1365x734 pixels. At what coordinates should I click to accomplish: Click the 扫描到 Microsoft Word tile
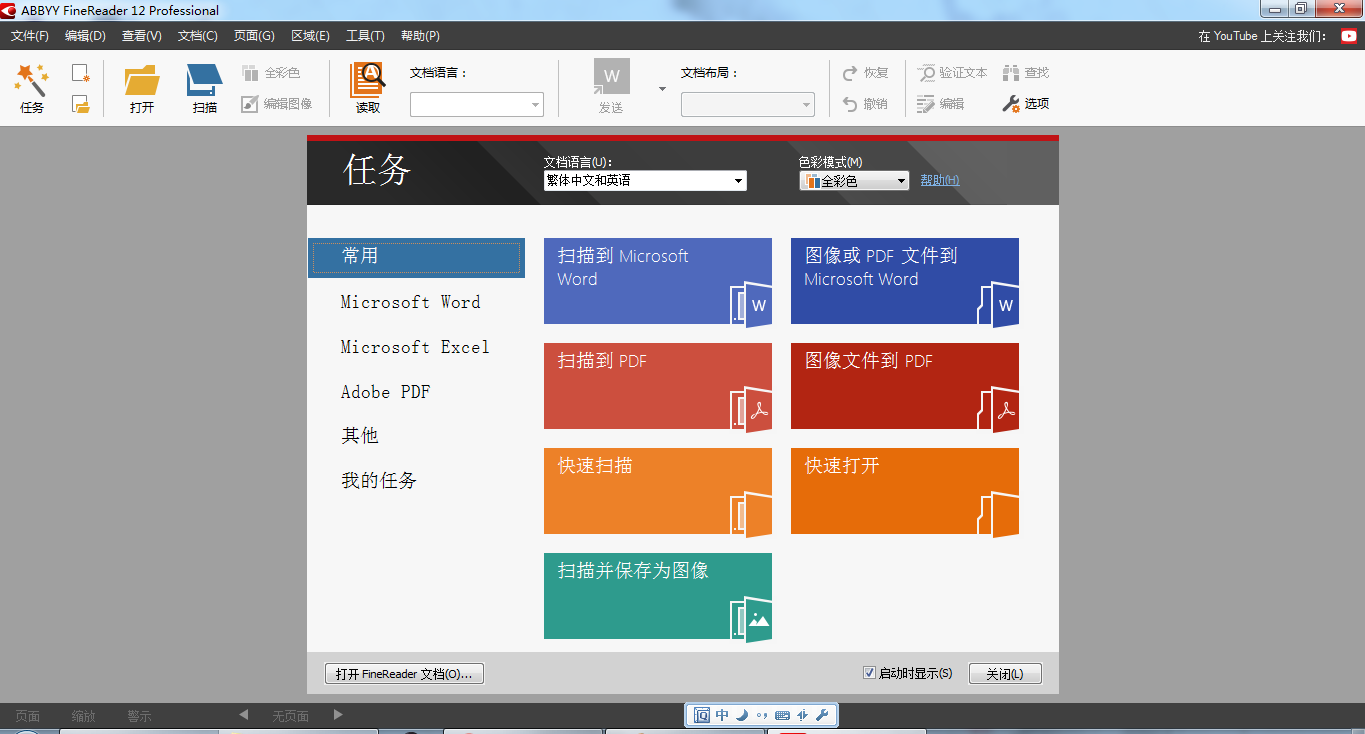(658, 281)
